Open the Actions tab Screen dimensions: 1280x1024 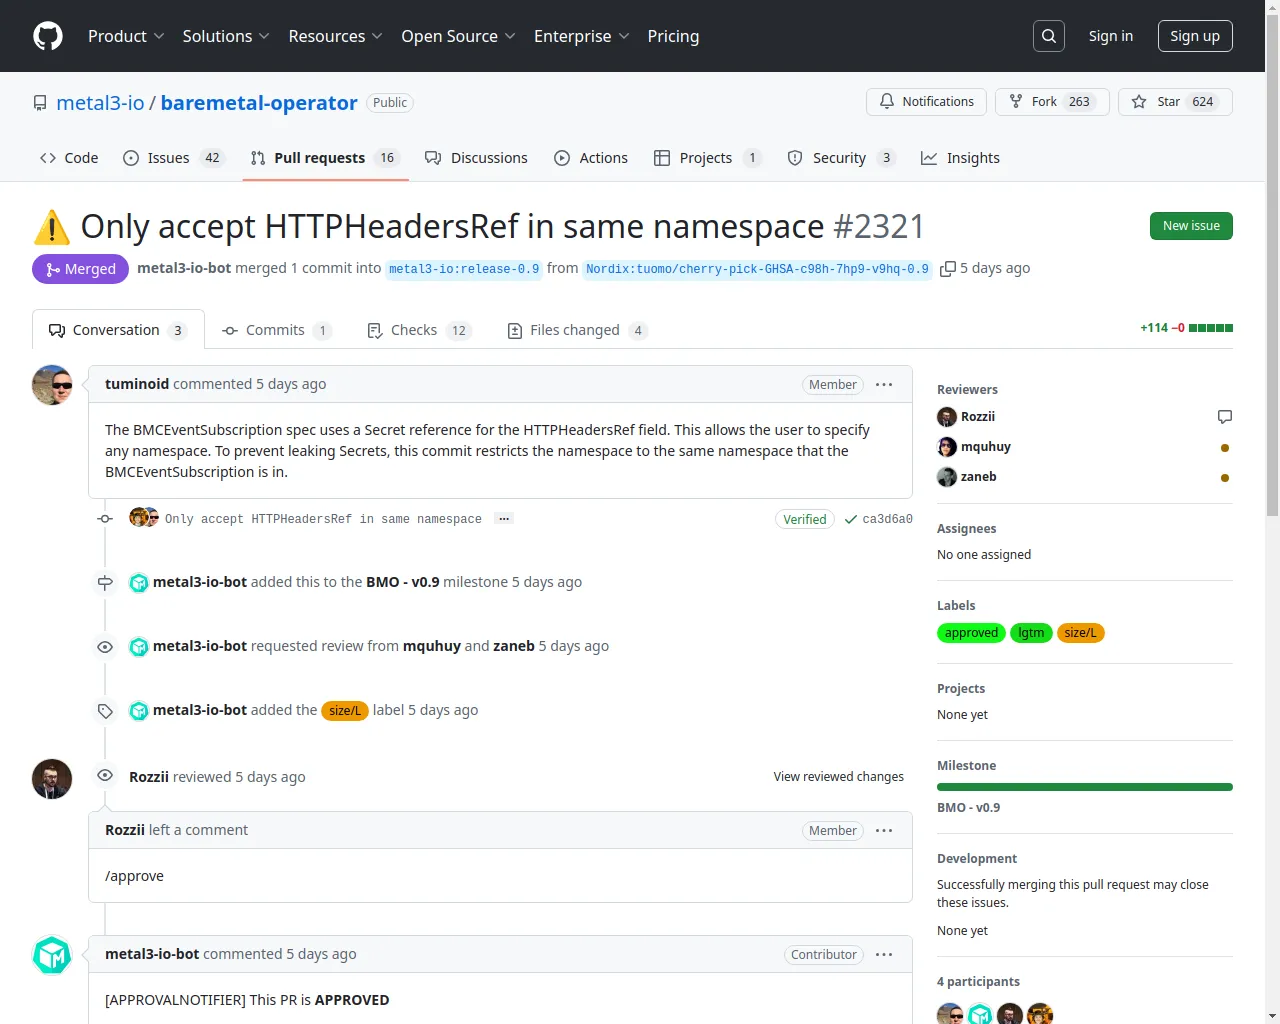click(x=591, y=158)
